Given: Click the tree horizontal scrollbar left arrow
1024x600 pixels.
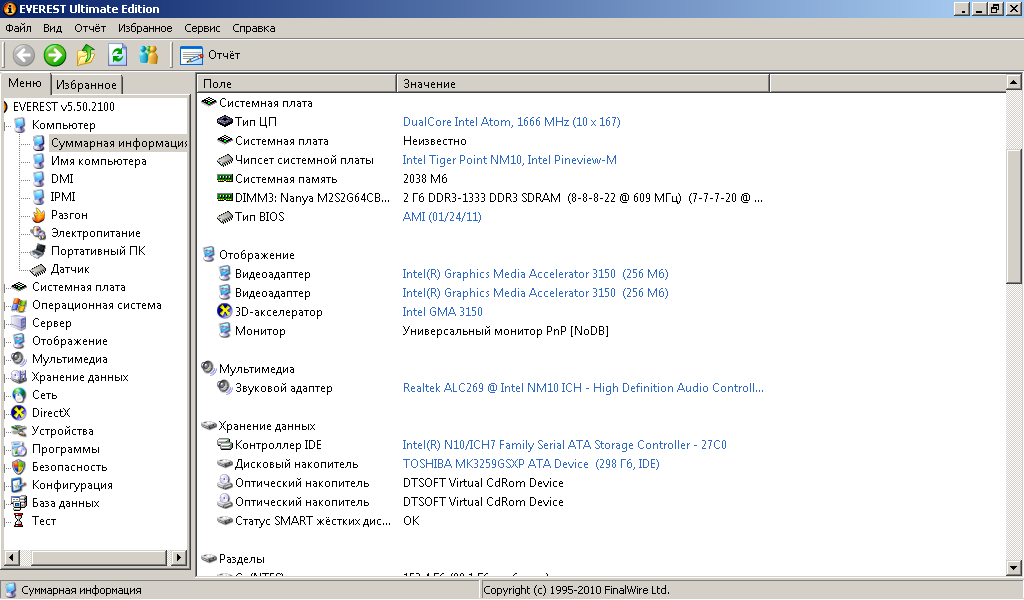Looking at the screenshot, I should point(12,558).
